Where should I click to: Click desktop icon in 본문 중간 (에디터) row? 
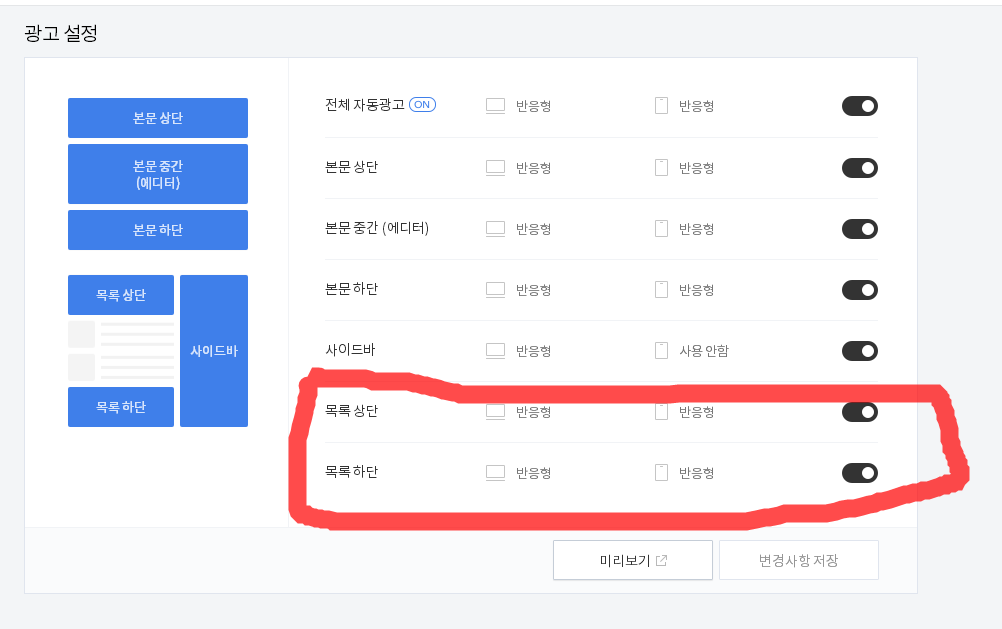point(495,229)
